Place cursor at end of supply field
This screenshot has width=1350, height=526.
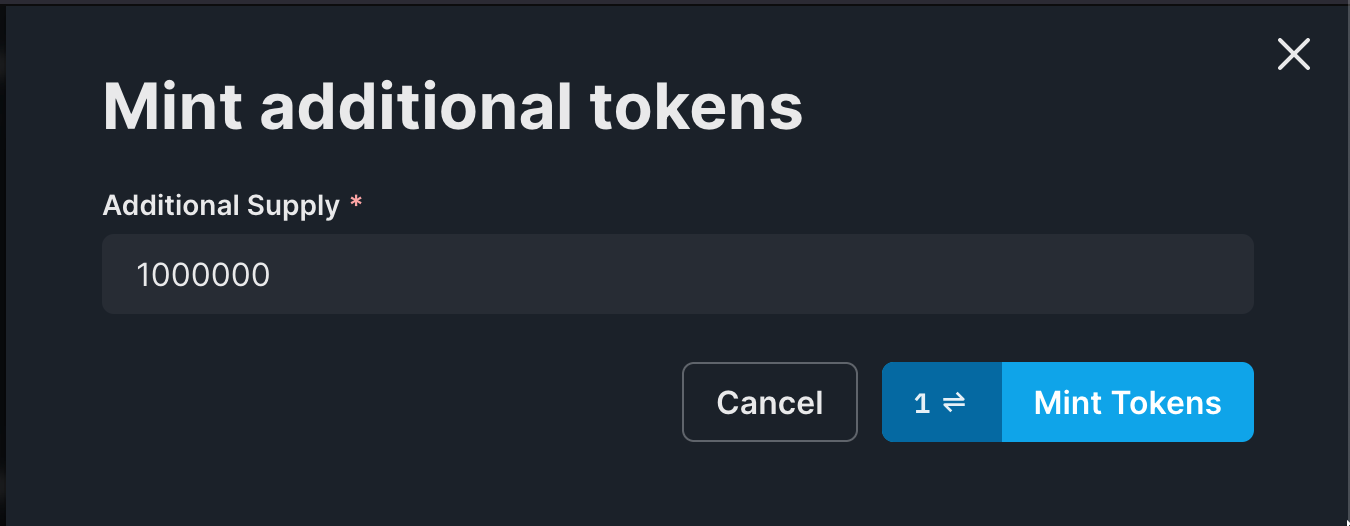273,274
